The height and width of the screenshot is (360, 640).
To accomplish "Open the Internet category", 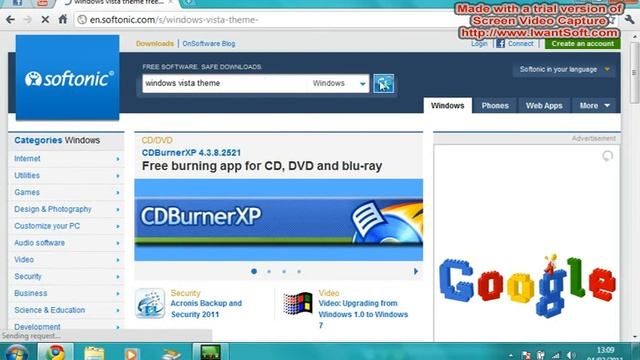I will [27, 159].
